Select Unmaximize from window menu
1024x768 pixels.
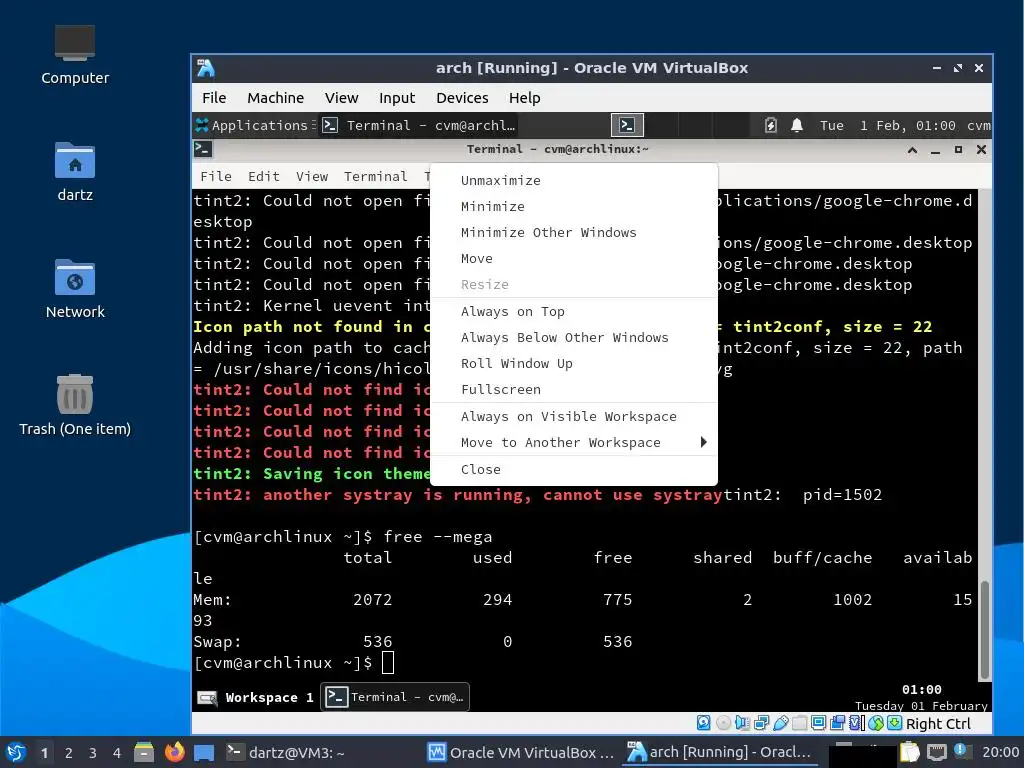coord(574,180)
